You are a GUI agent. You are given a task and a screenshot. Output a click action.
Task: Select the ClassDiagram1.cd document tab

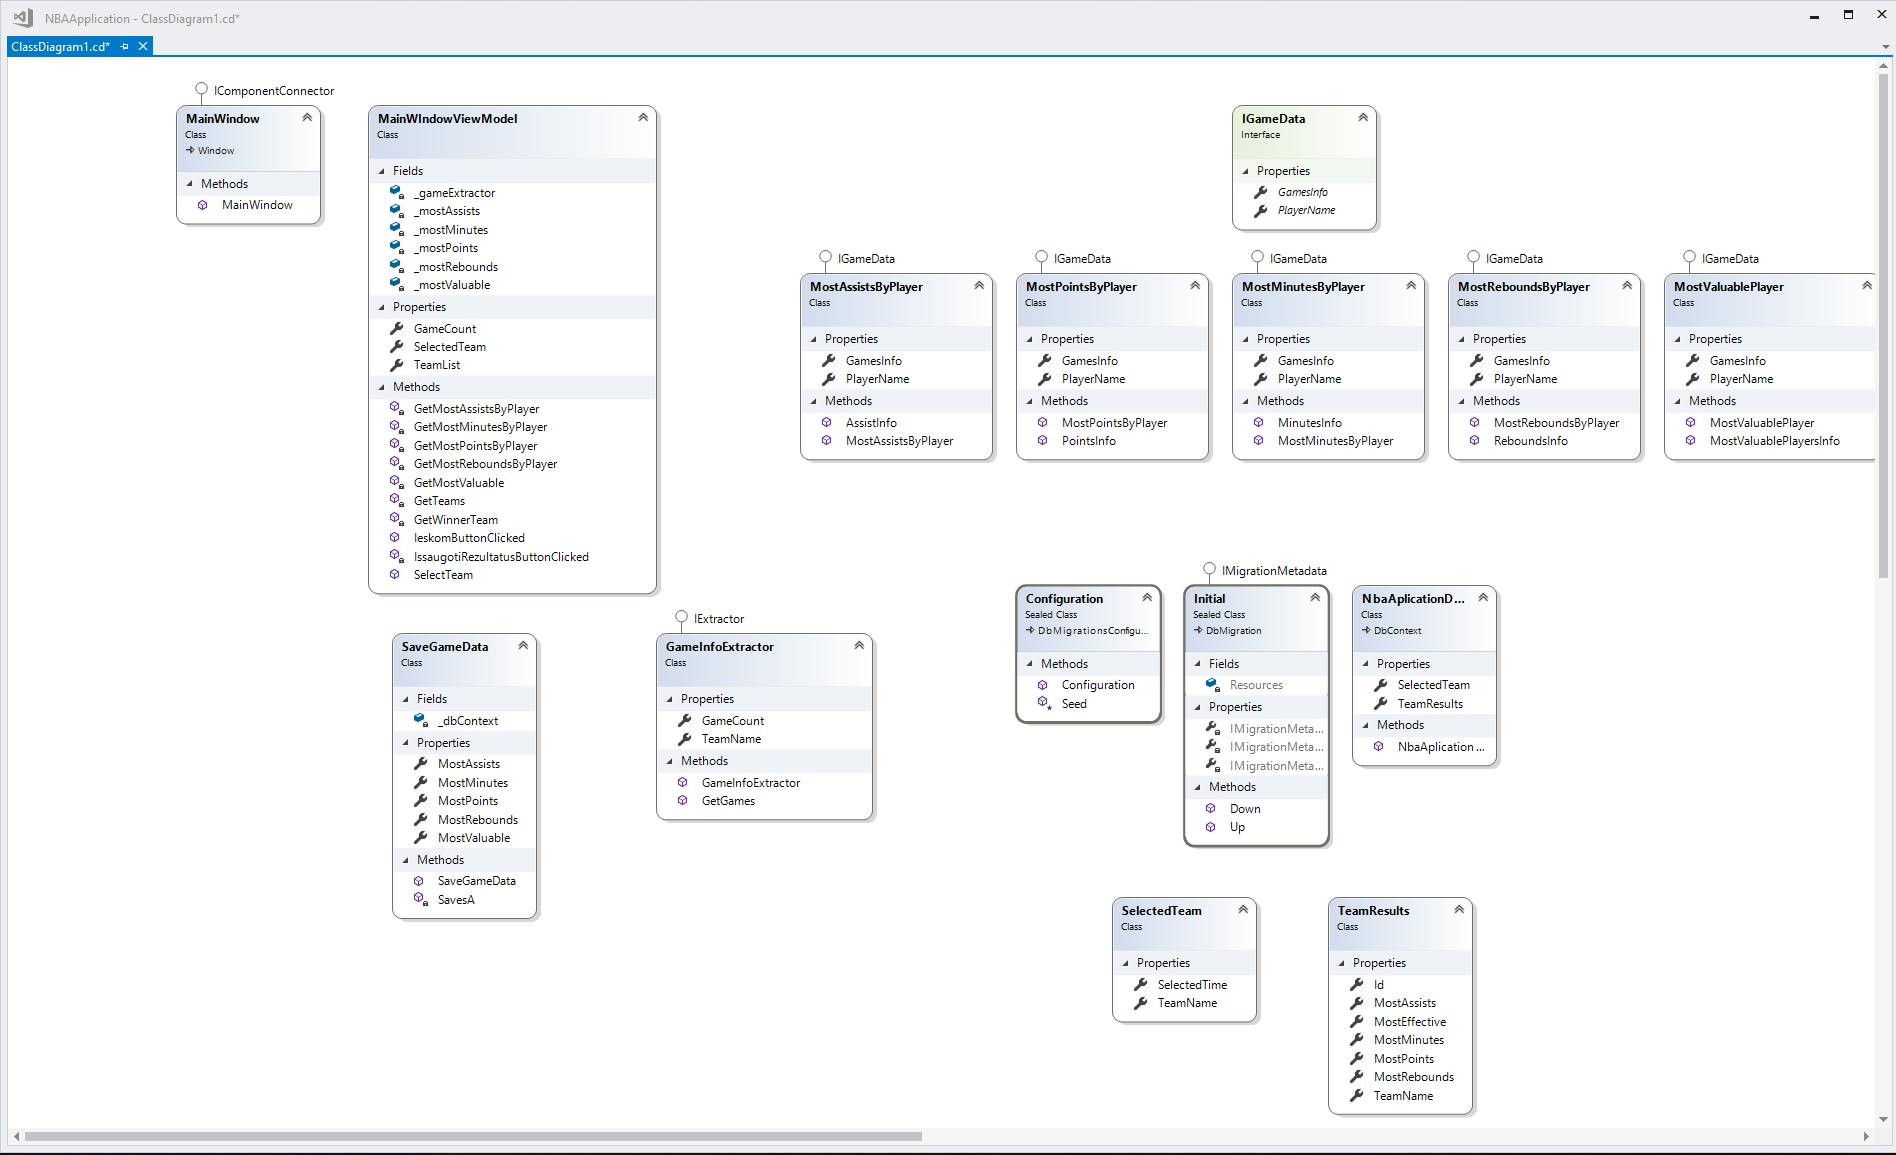point(60,47)
